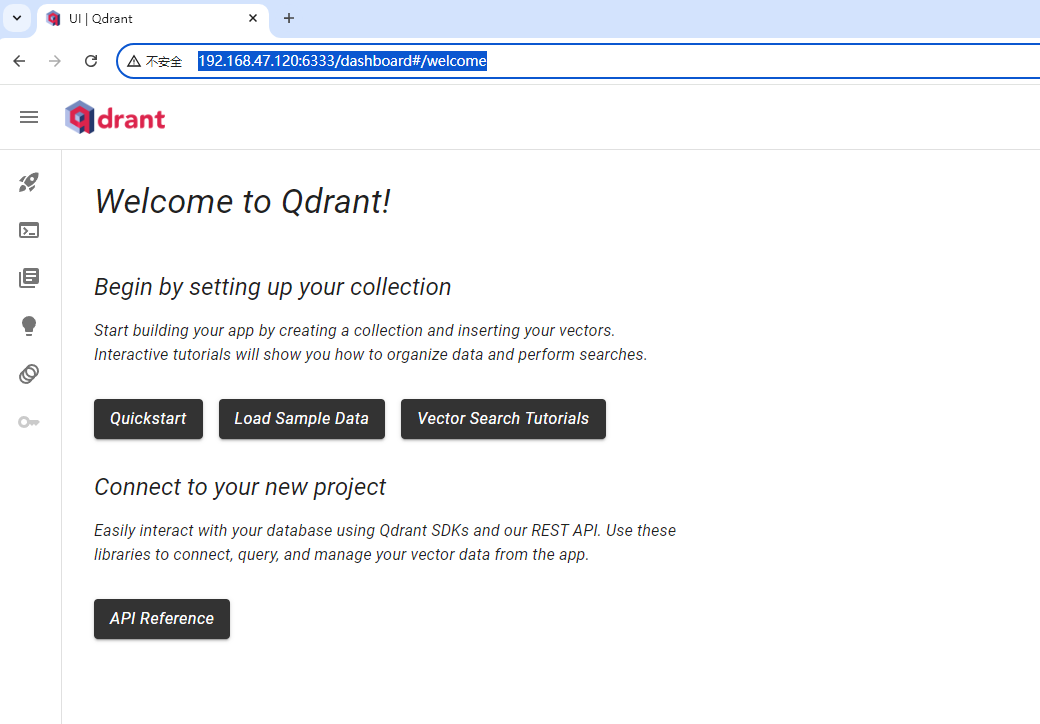Click the Load Sample Data button
Screen dimensions: 1040x724
click(302, 419)
